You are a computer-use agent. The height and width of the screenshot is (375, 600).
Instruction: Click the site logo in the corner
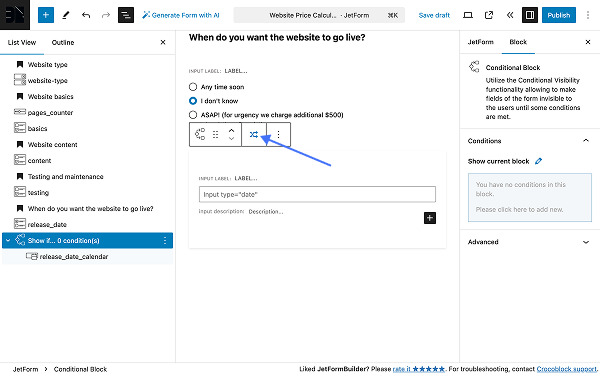(15, 15)
